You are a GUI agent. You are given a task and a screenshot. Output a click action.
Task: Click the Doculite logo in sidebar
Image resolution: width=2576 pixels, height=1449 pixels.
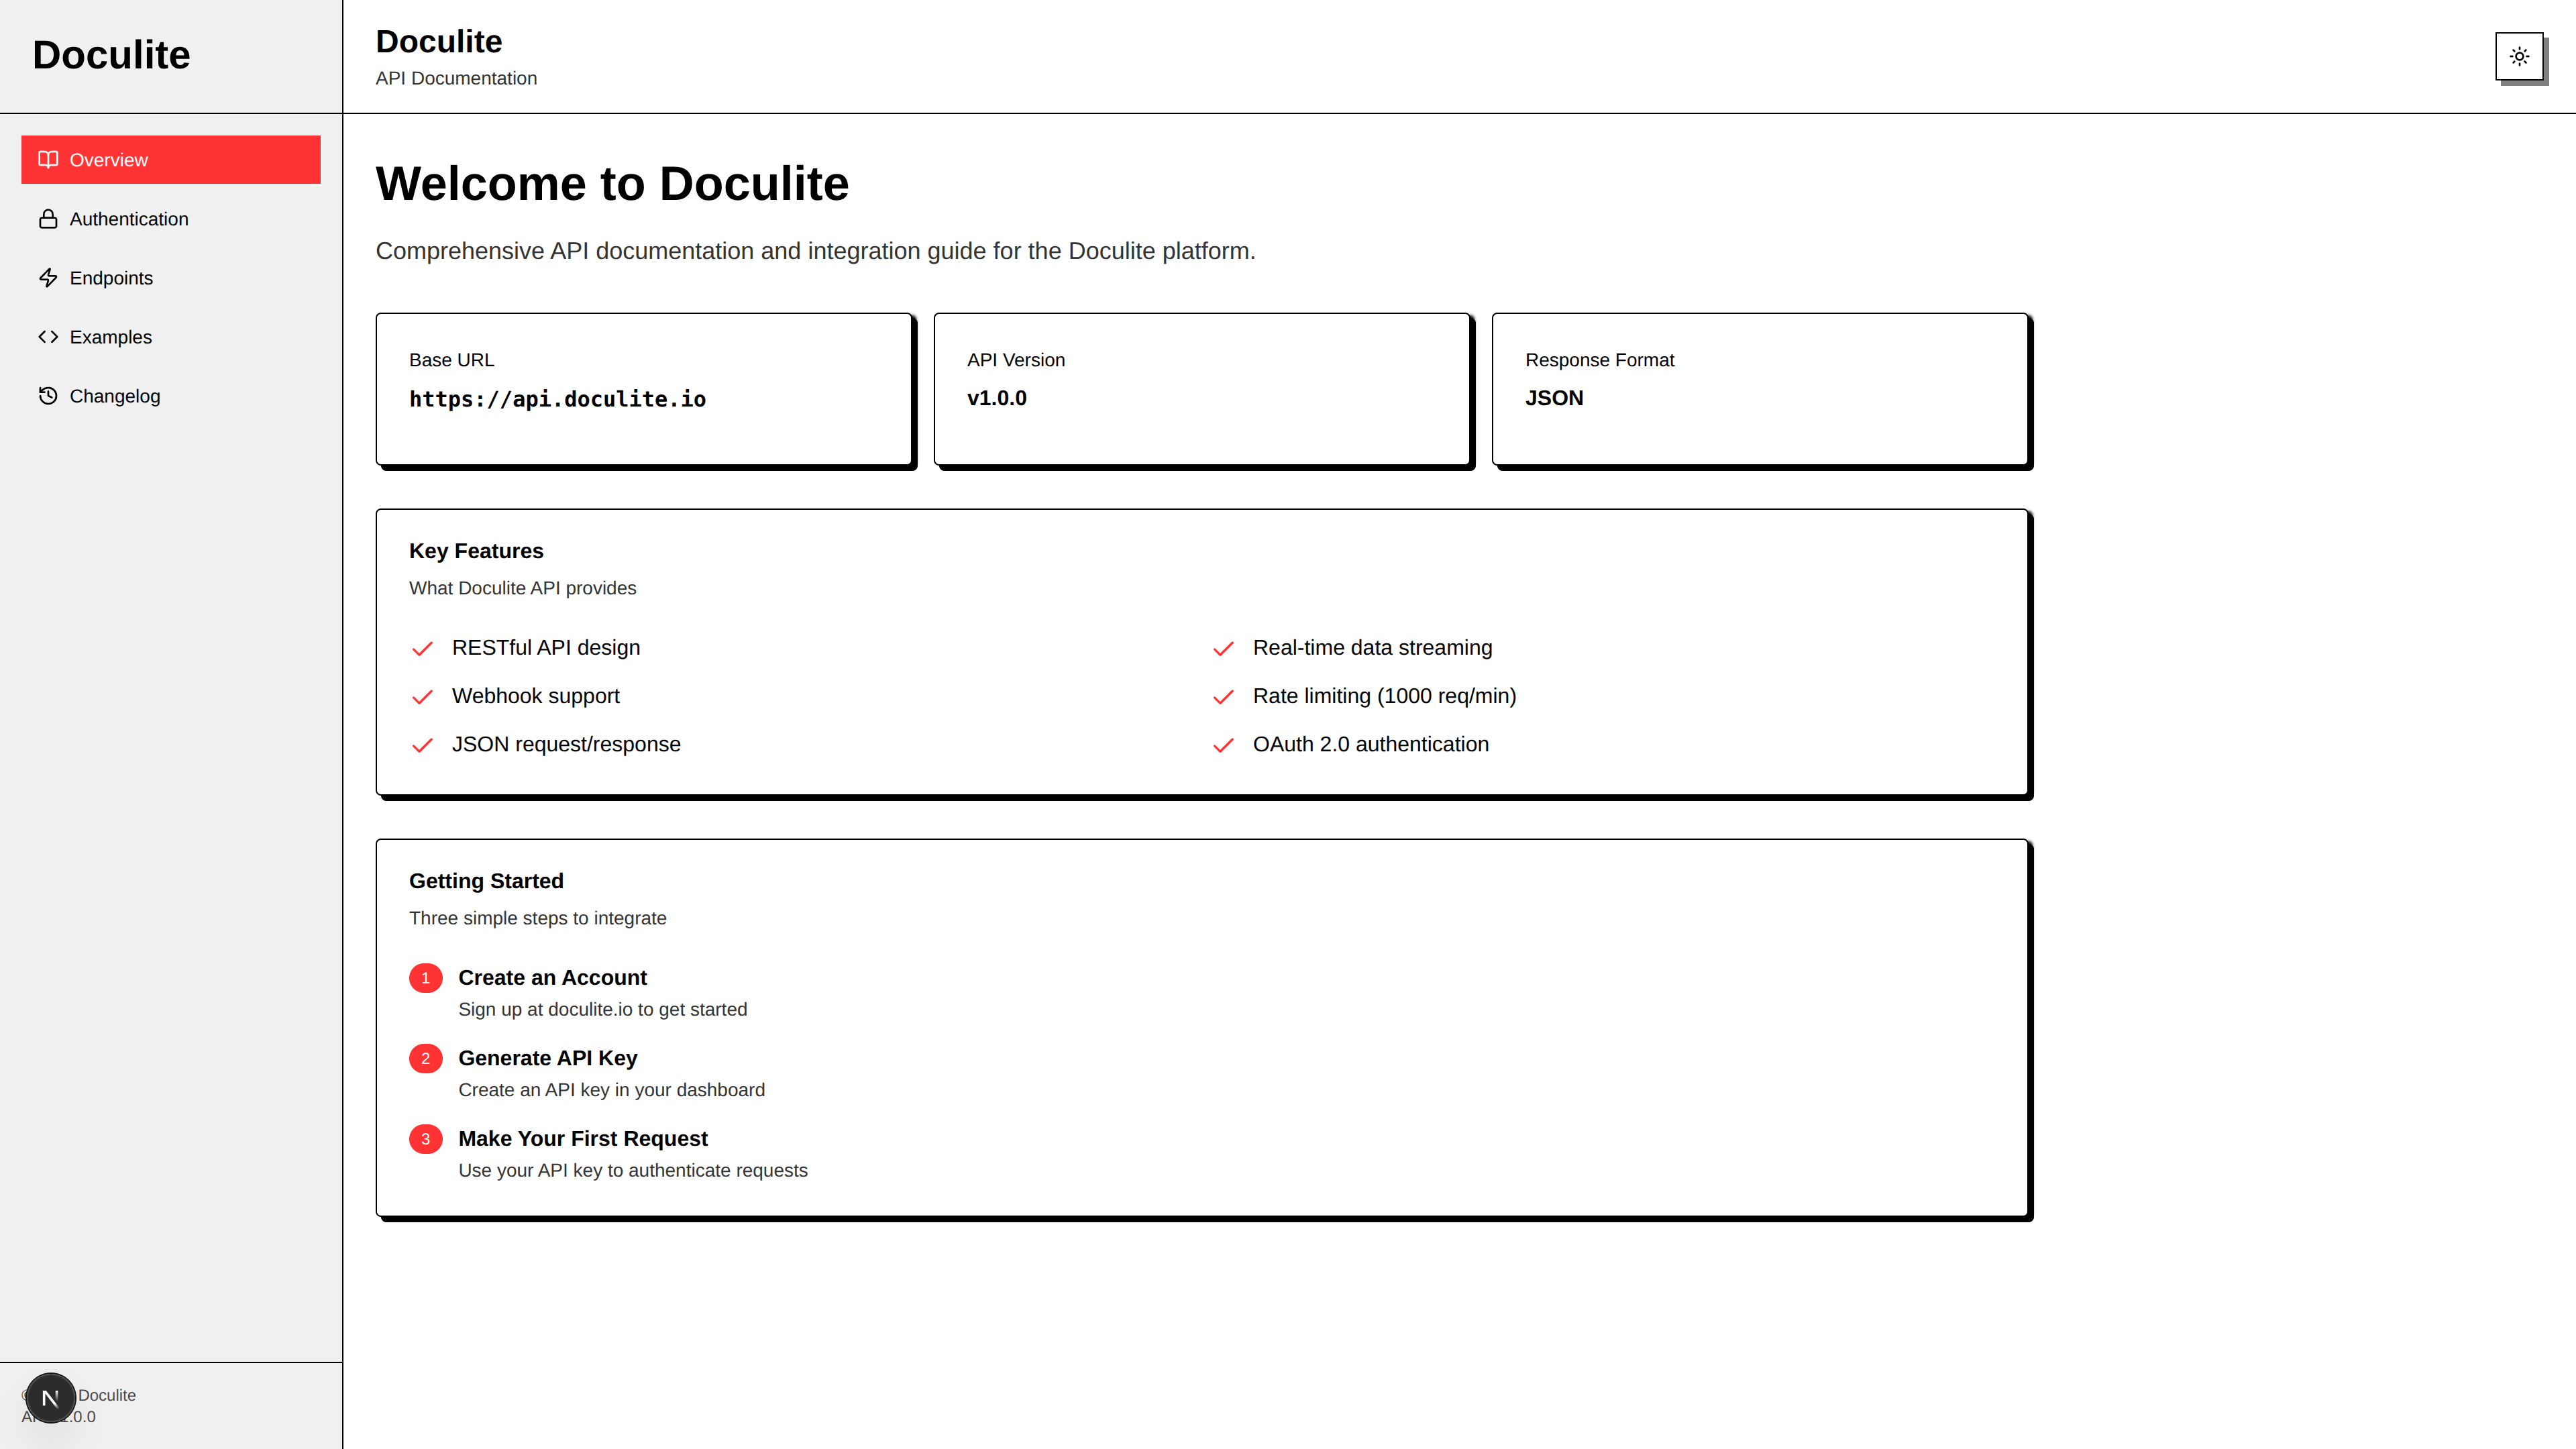click(111, 55)
